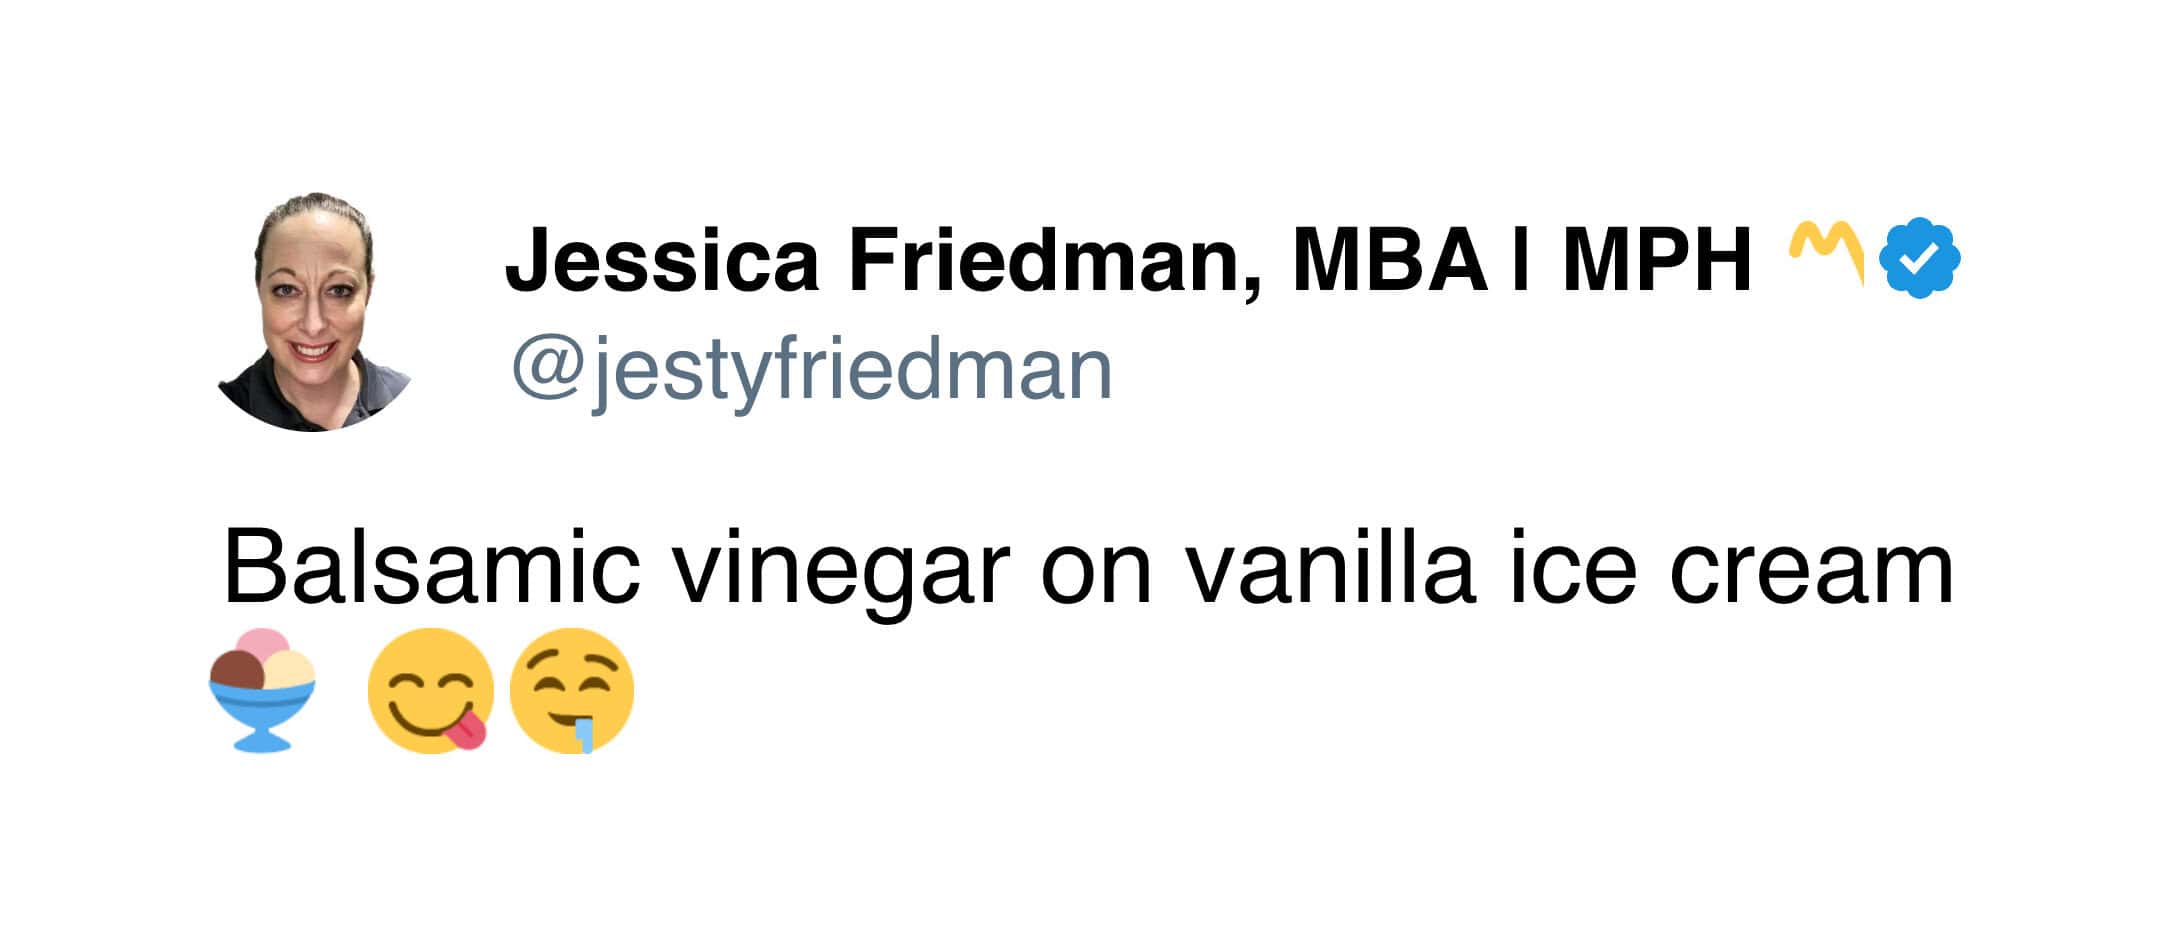This screenshot has width=2160, height=948.
Task: Click the drooling face emoji
Action: (572, 690)
